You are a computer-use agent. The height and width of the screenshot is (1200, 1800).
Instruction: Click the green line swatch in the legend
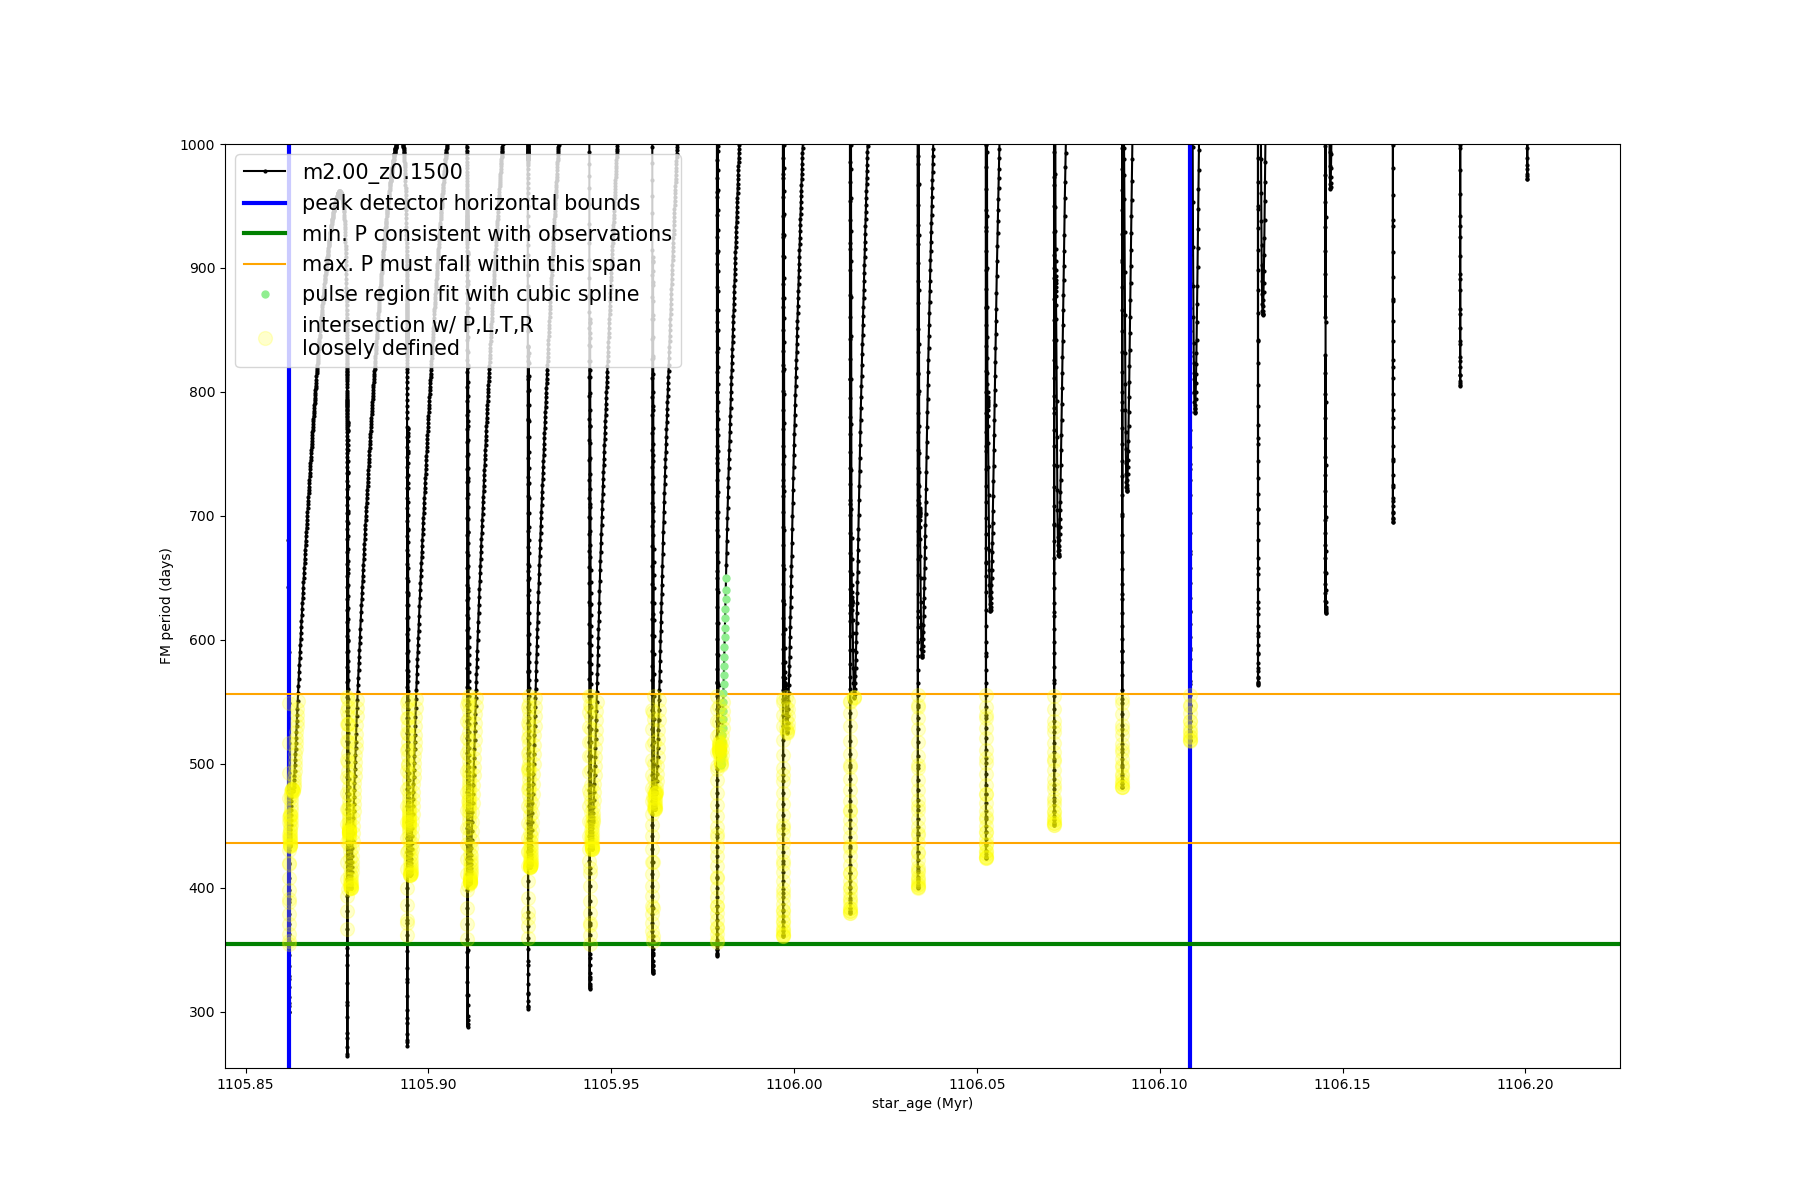pyautogui.click(x=265, y=234)
